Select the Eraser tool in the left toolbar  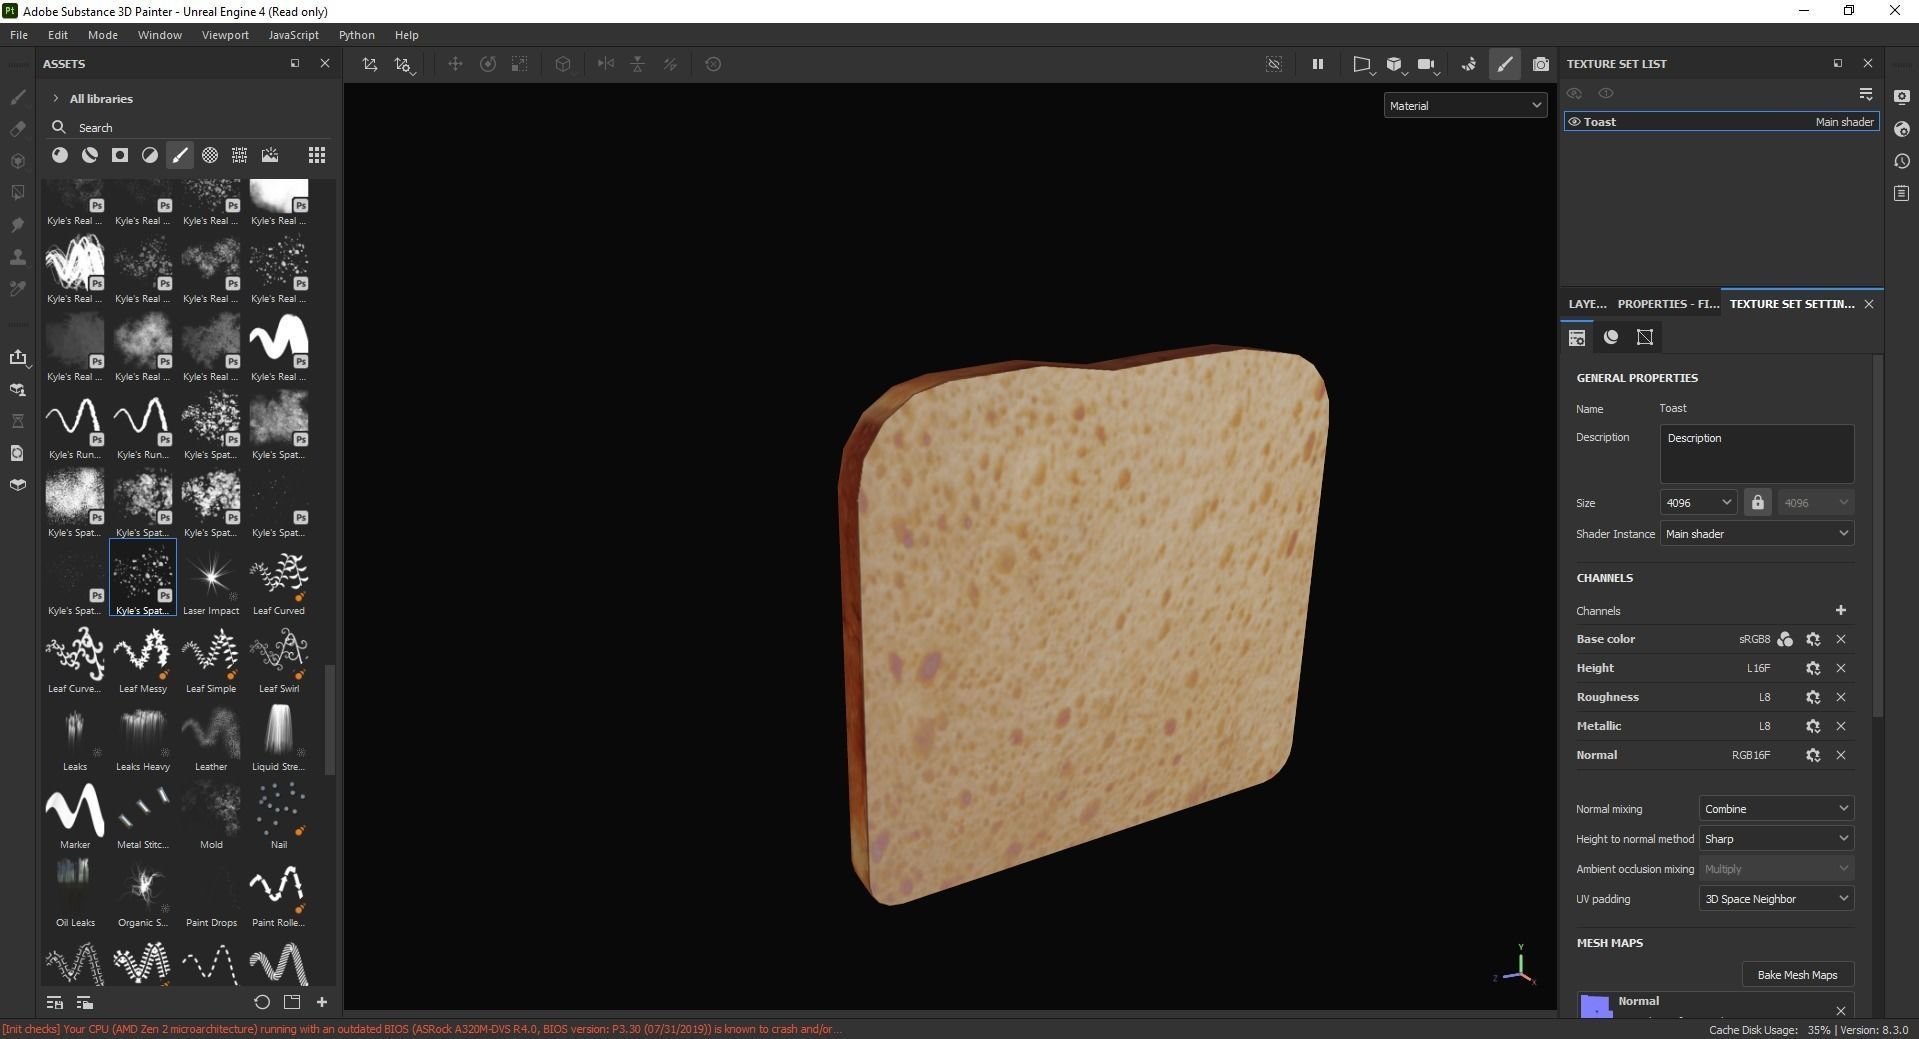coord(18,129)
